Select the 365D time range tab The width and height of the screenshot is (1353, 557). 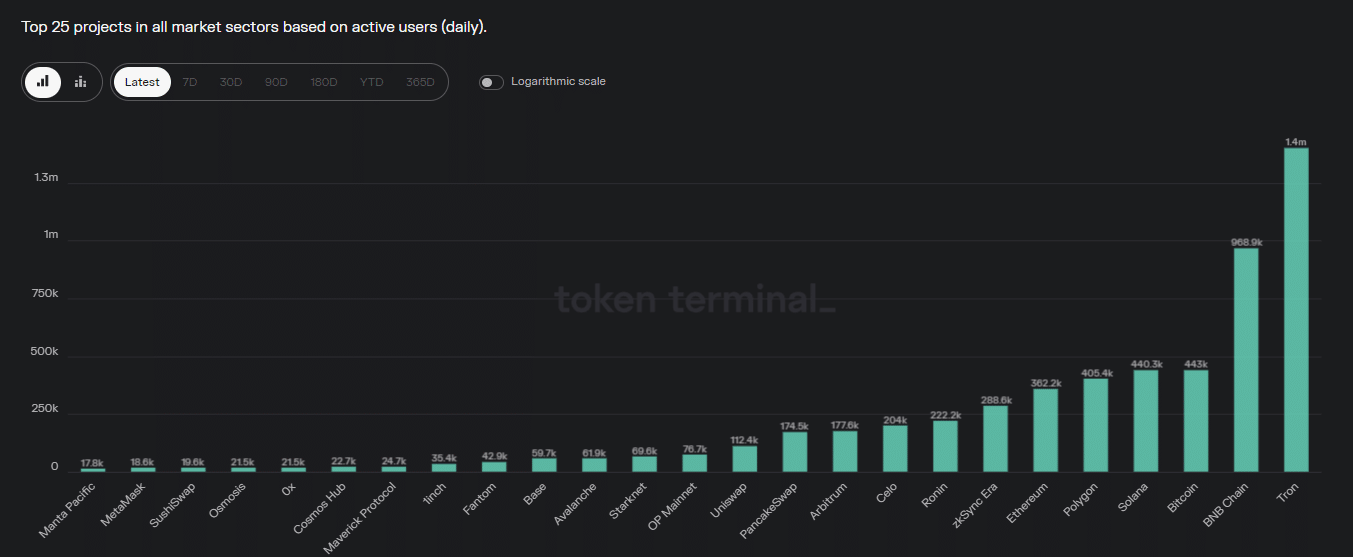tap(421, 82)
